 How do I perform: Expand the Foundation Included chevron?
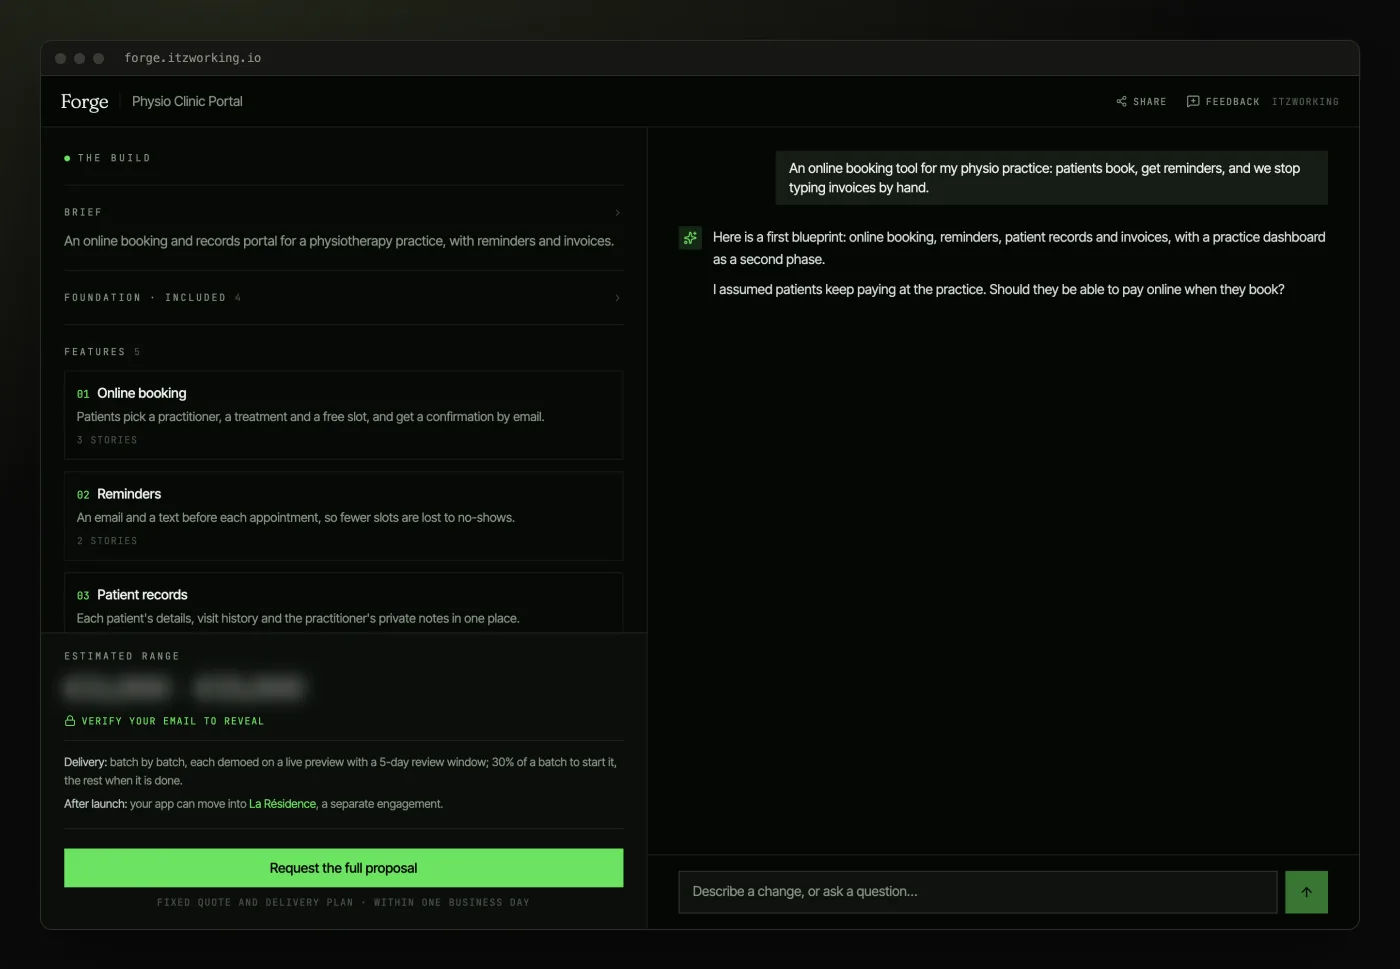617,298
